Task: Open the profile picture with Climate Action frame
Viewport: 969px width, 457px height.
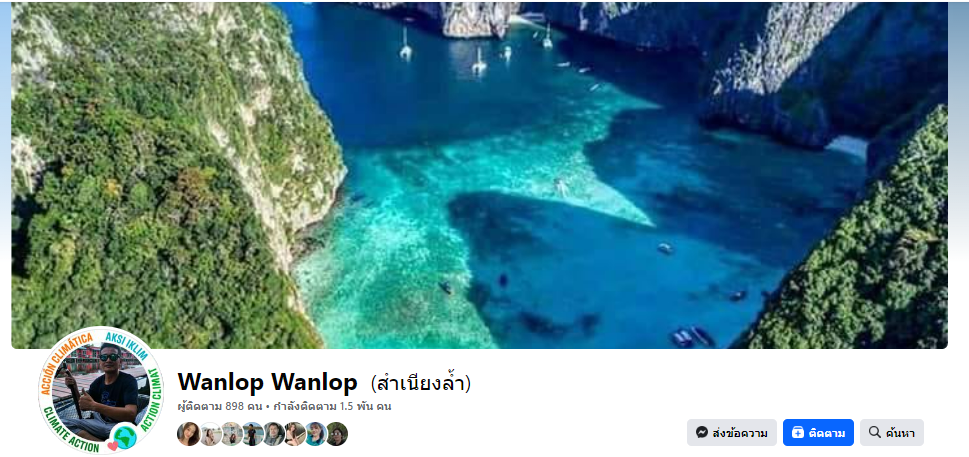Action: tap(101, 390)
